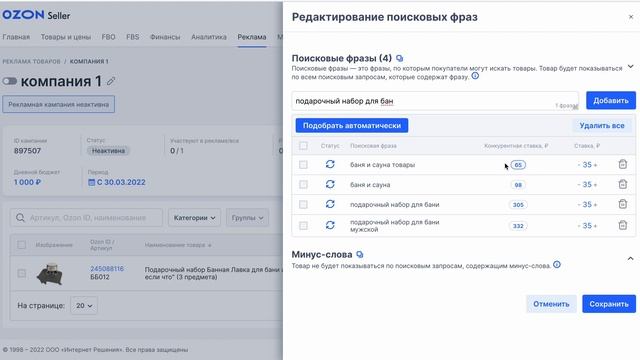The image size is (640, 360).
Task: Click status icon for 'баня и сауна товары'
Action: click(330, 164)
